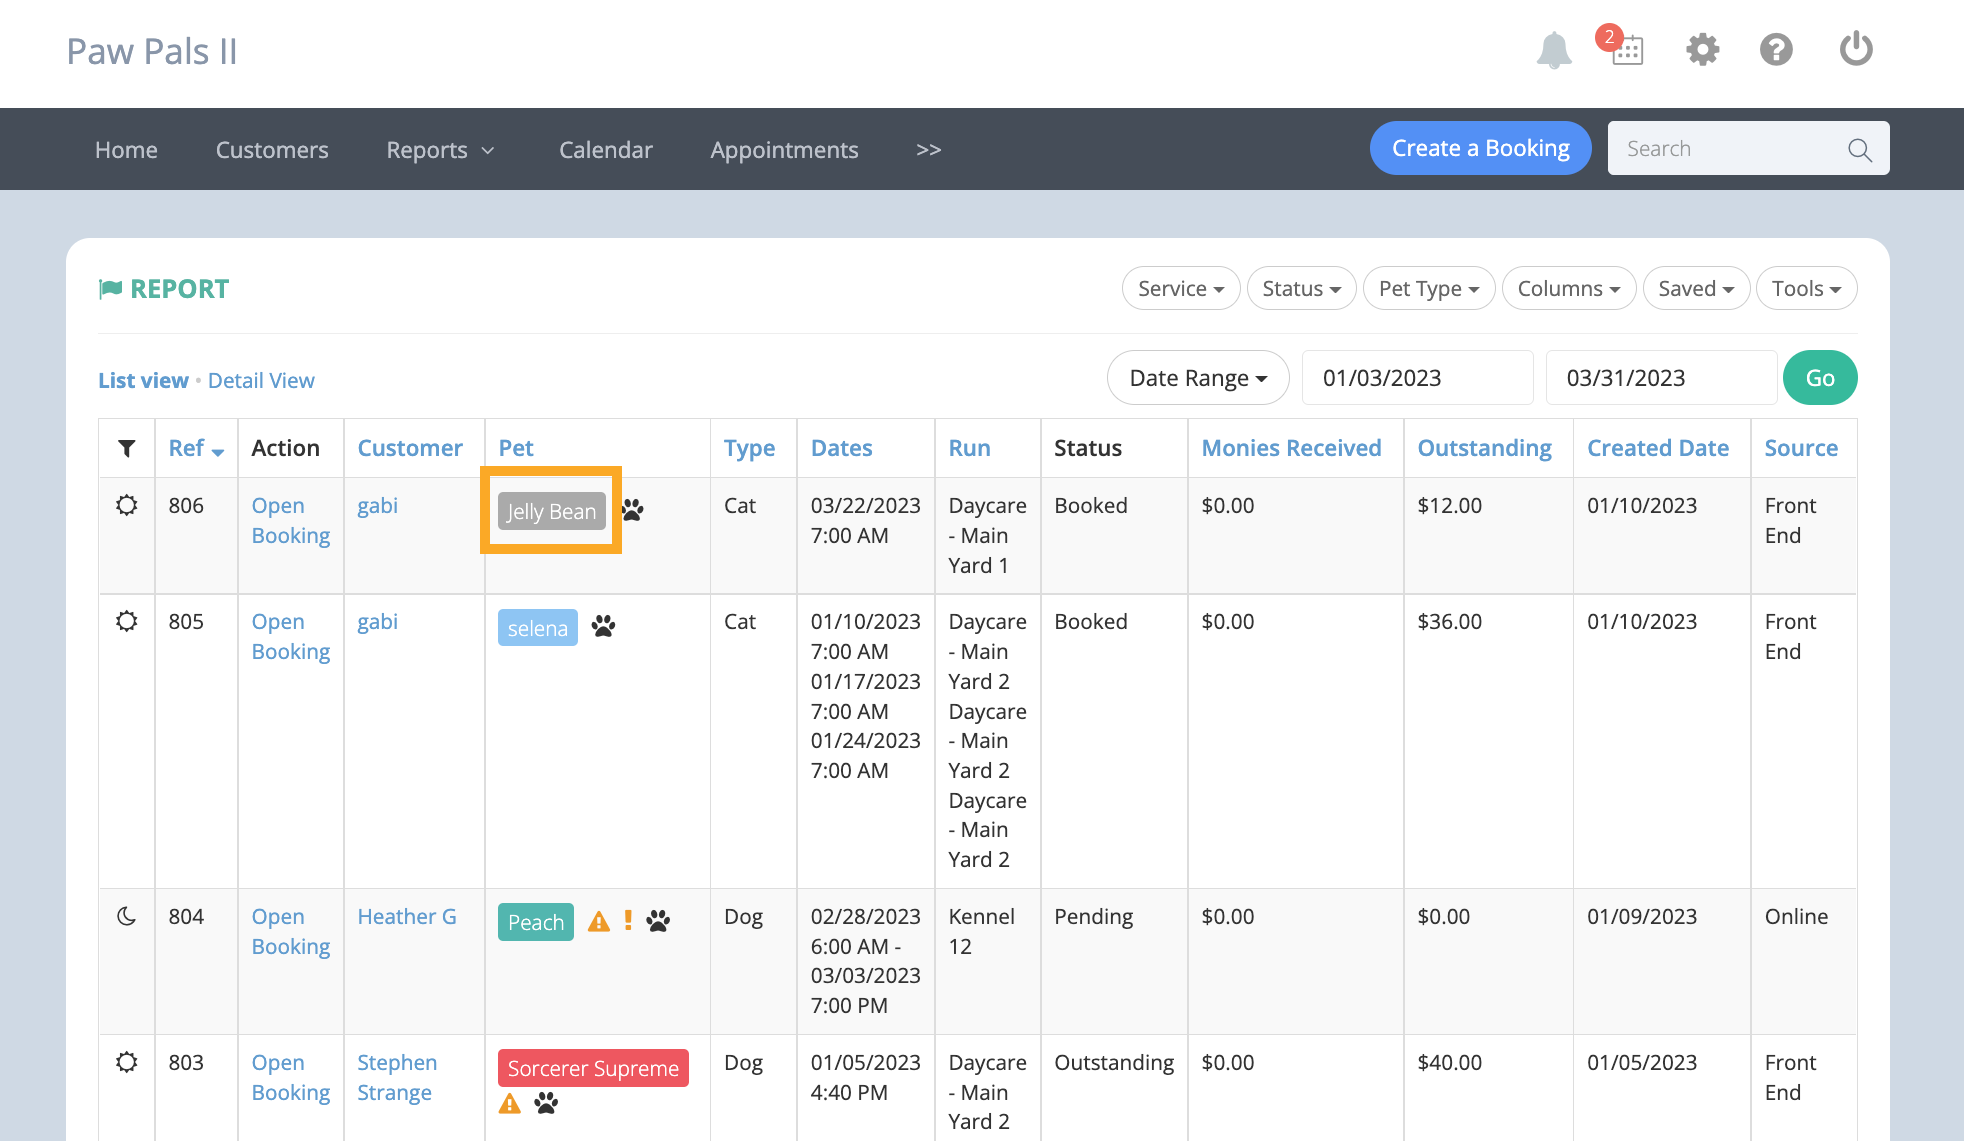
Task: Open settings gear icon
Action: tap(1702, 49)
